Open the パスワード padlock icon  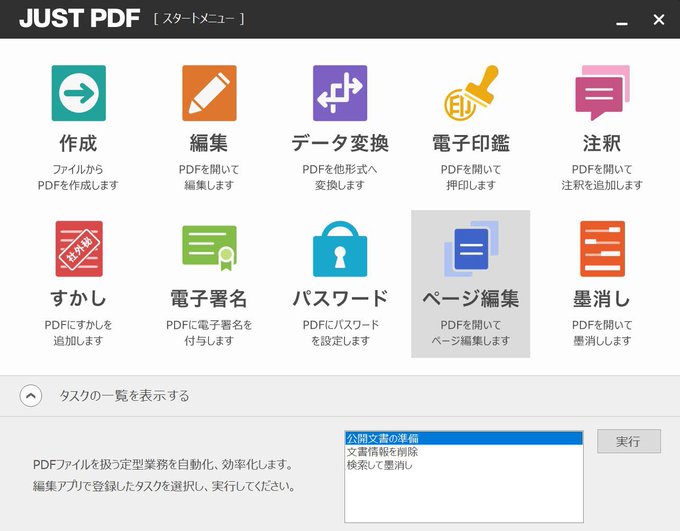pos(340,249)
